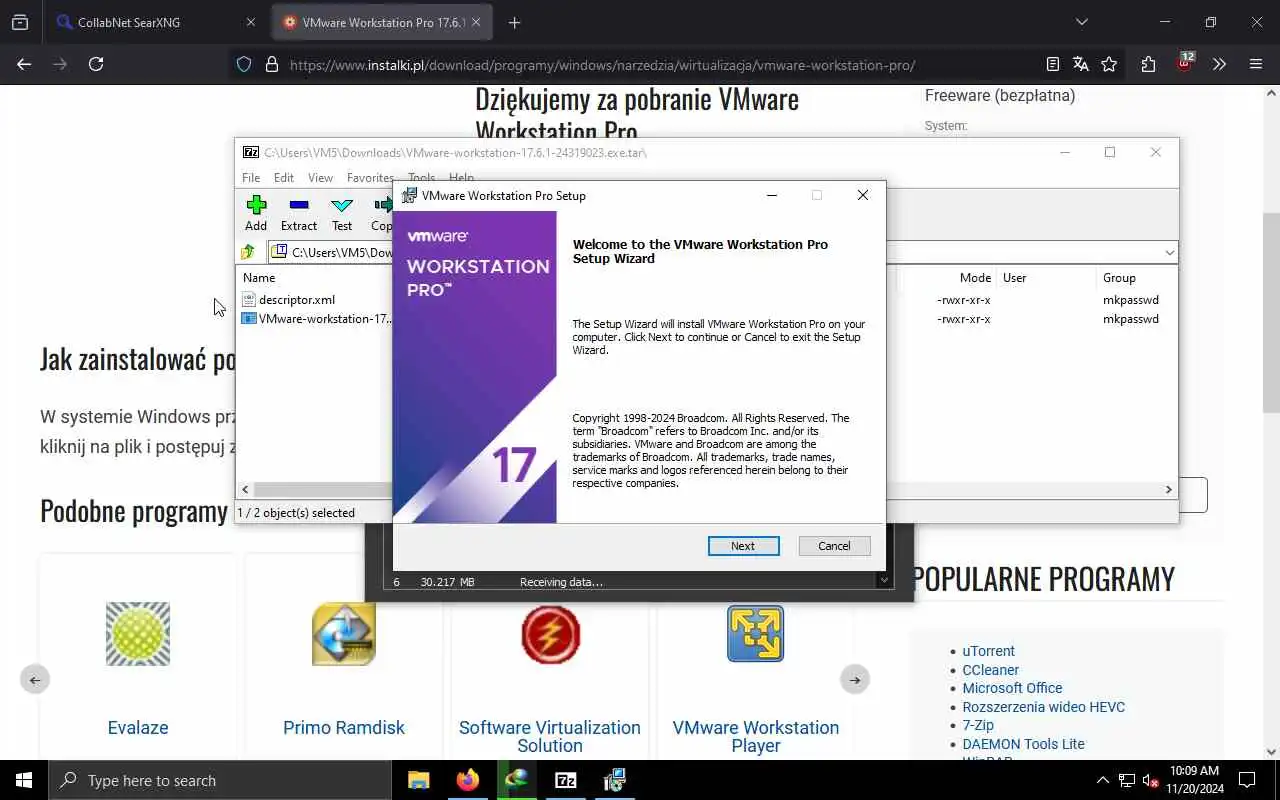Reload the current web page
Screen dimensions: 1280x800
tap(96, 64)
